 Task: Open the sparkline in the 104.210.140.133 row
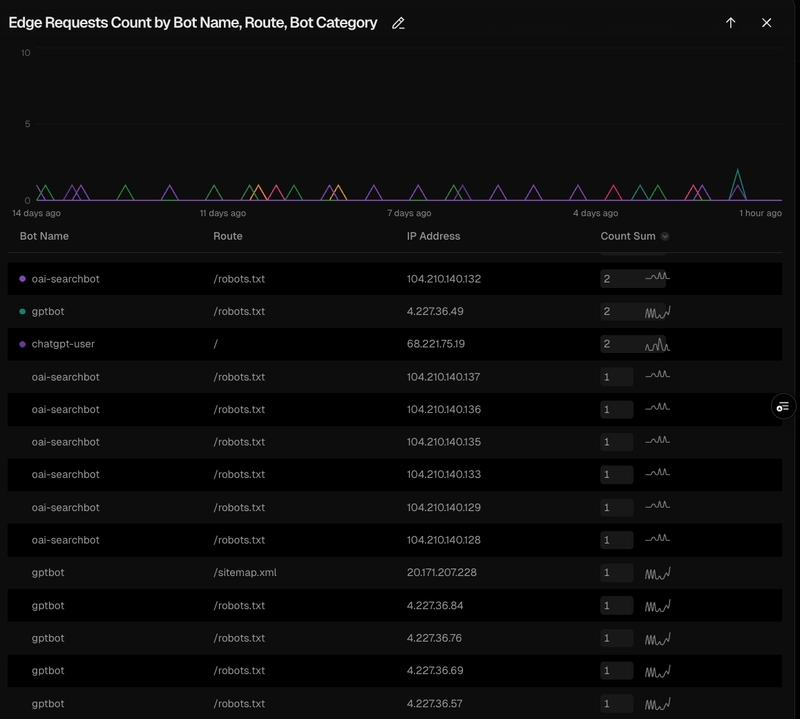coord(658,473)
